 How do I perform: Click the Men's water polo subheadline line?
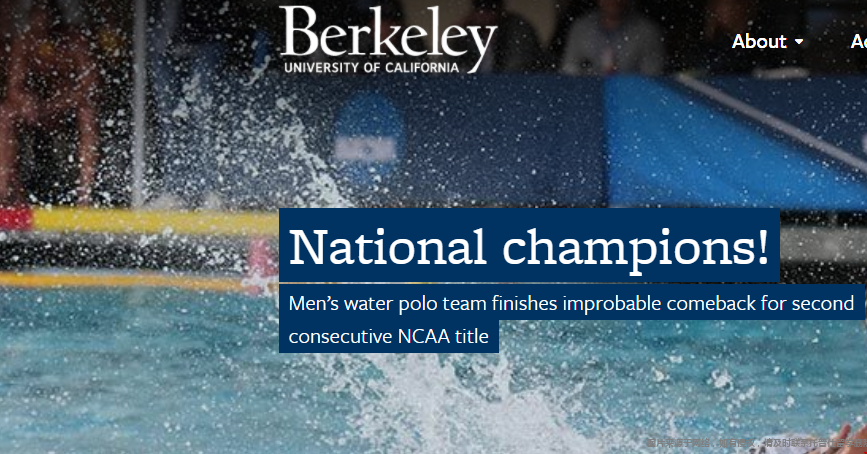(571, 303)
